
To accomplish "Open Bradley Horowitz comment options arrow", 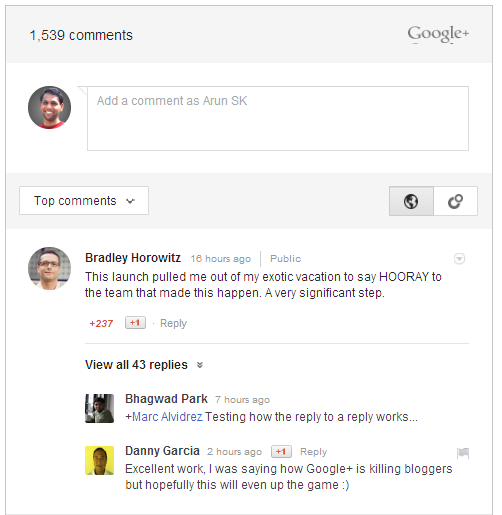I will coord(459,258).
